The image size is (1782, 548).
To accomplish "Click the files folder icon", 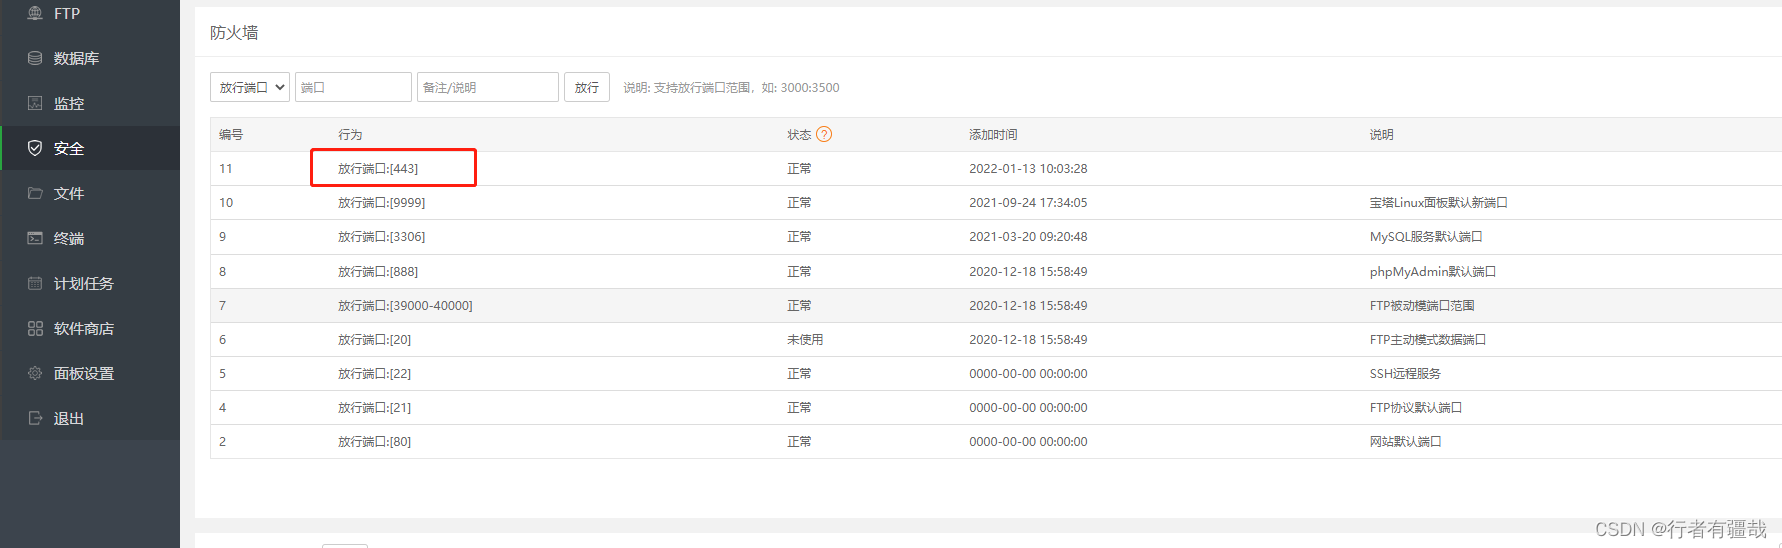I will click(35, 193).
